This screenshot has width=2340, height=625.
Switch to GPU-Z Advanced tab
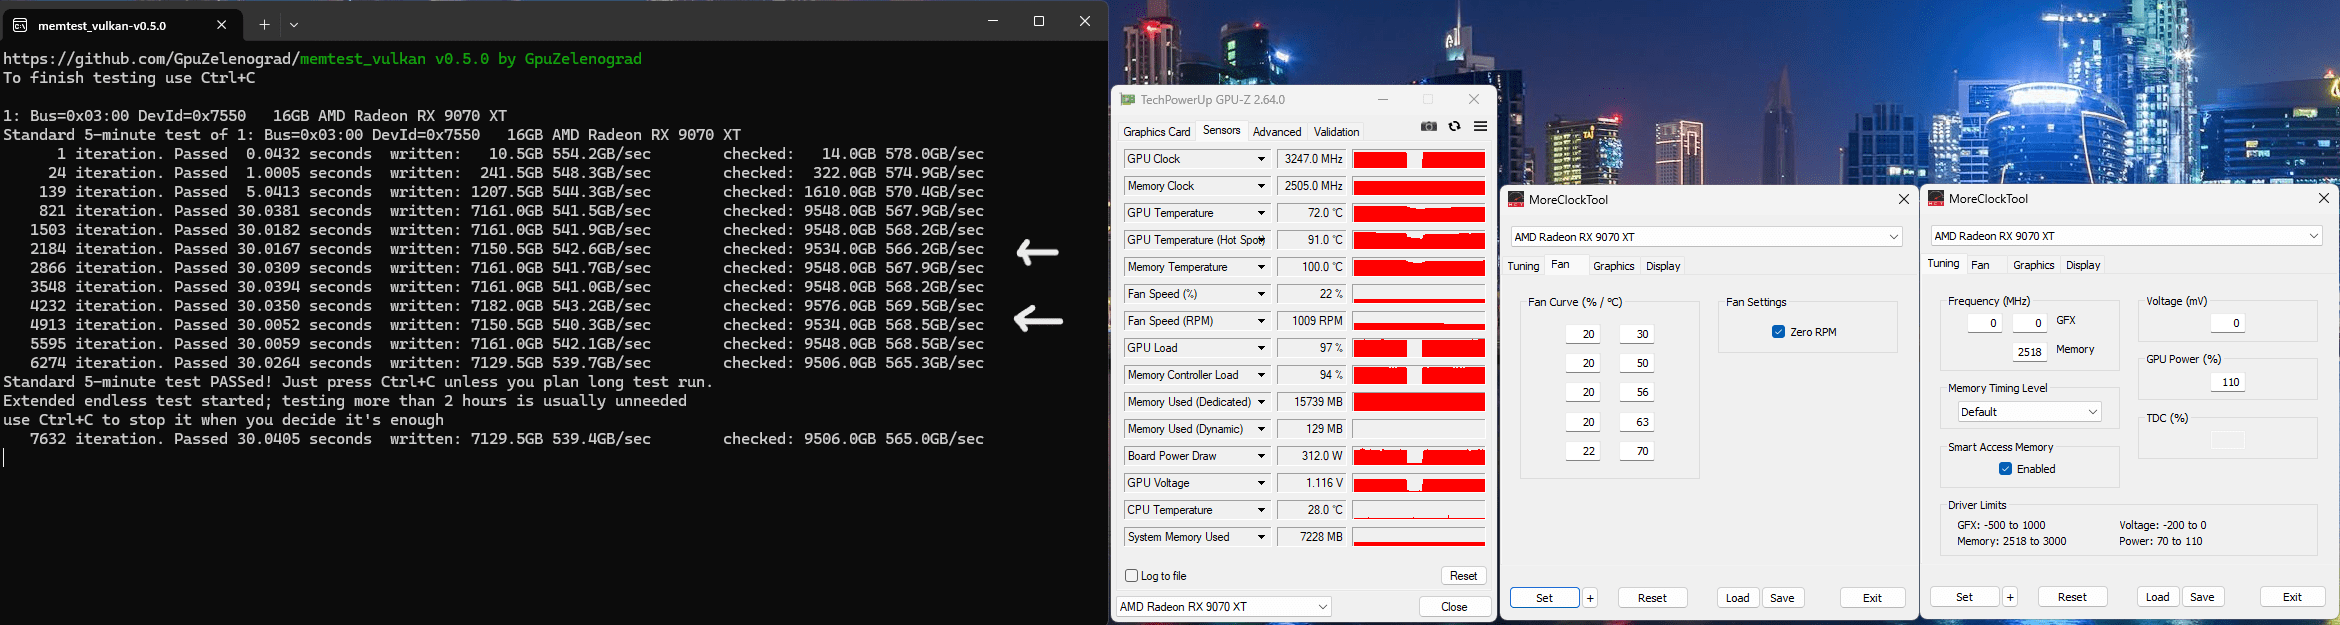click(1277, 132)
